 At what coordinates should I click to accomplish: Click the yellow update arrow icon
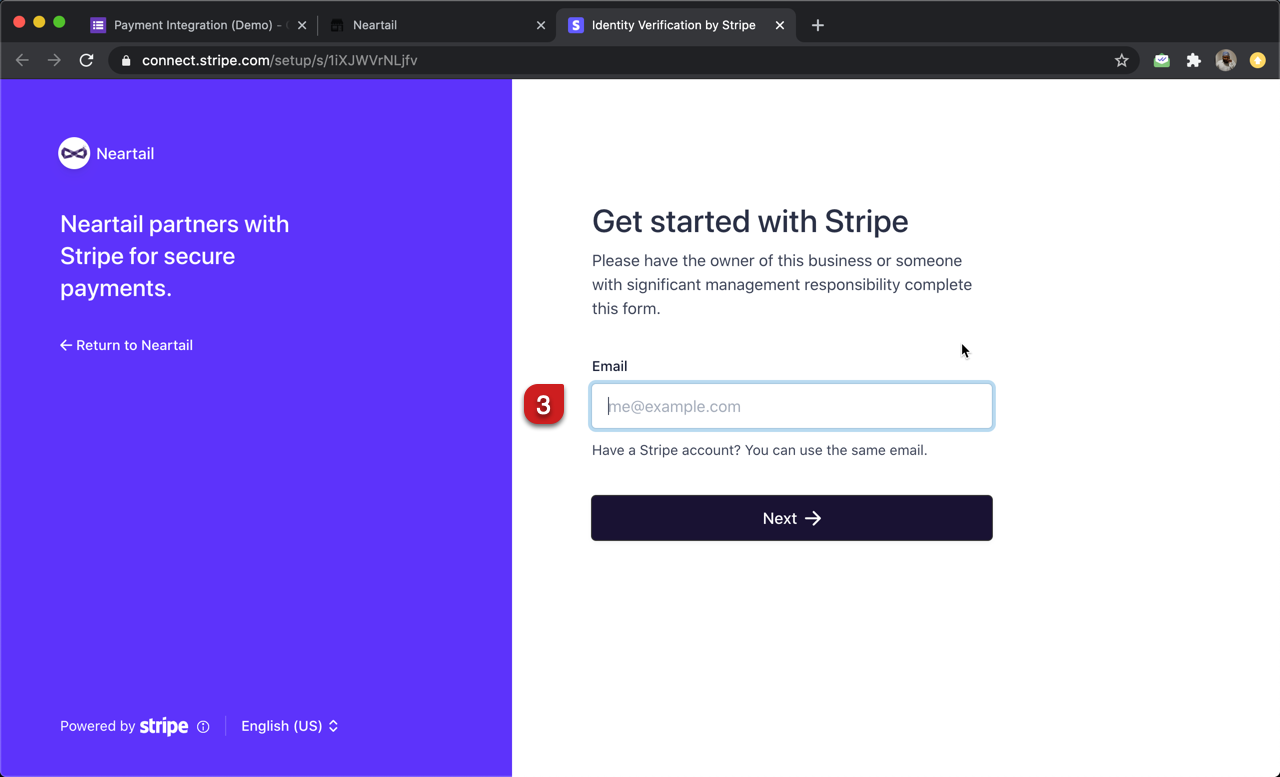pyautogui.click(x=1257, y=60)
